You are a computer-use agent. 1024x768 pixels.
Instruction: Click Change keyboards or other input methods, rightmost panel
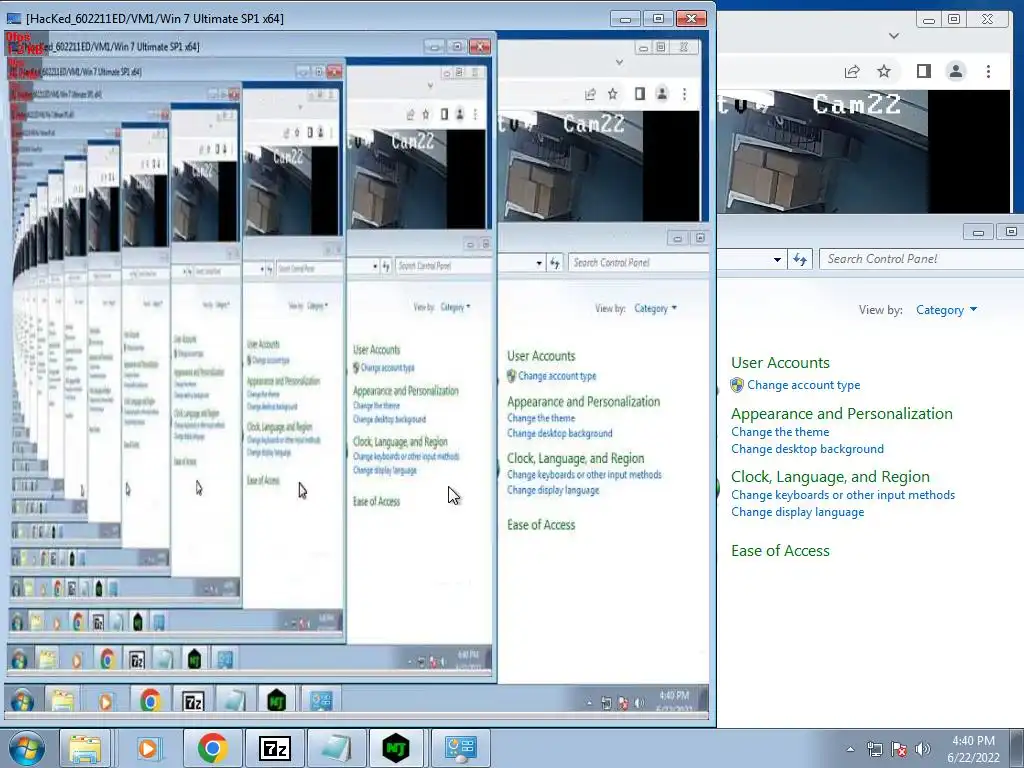(x=843, y=495)
